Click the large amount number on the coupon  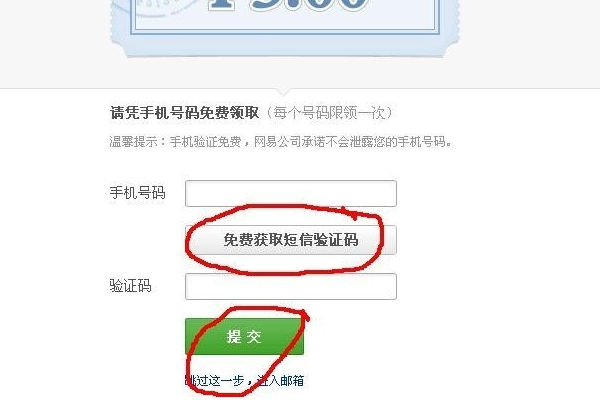pyautogui.click(x=289, y=6)
